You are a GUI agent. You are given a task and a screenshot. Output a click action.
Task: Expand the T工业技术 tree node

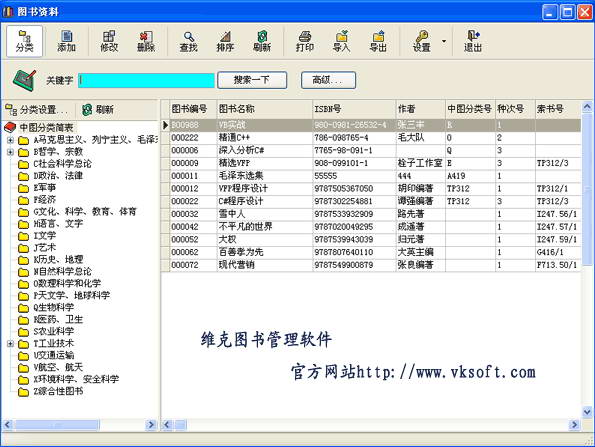pyautogui.click(x=10, y=344)
